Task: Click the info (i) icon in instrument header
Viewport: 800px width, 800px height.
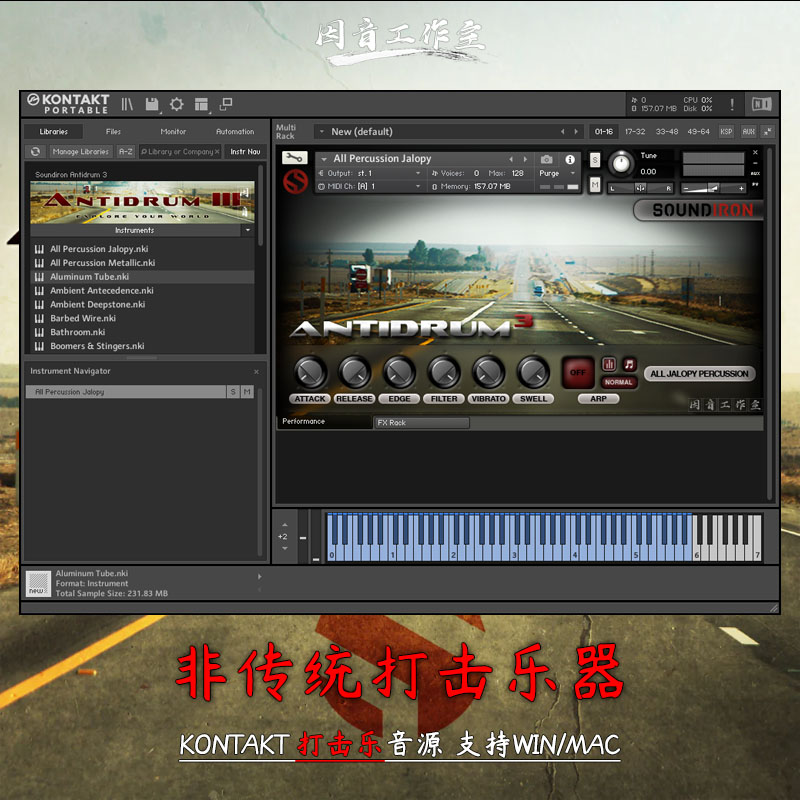Action: click(x=571, y=158)
